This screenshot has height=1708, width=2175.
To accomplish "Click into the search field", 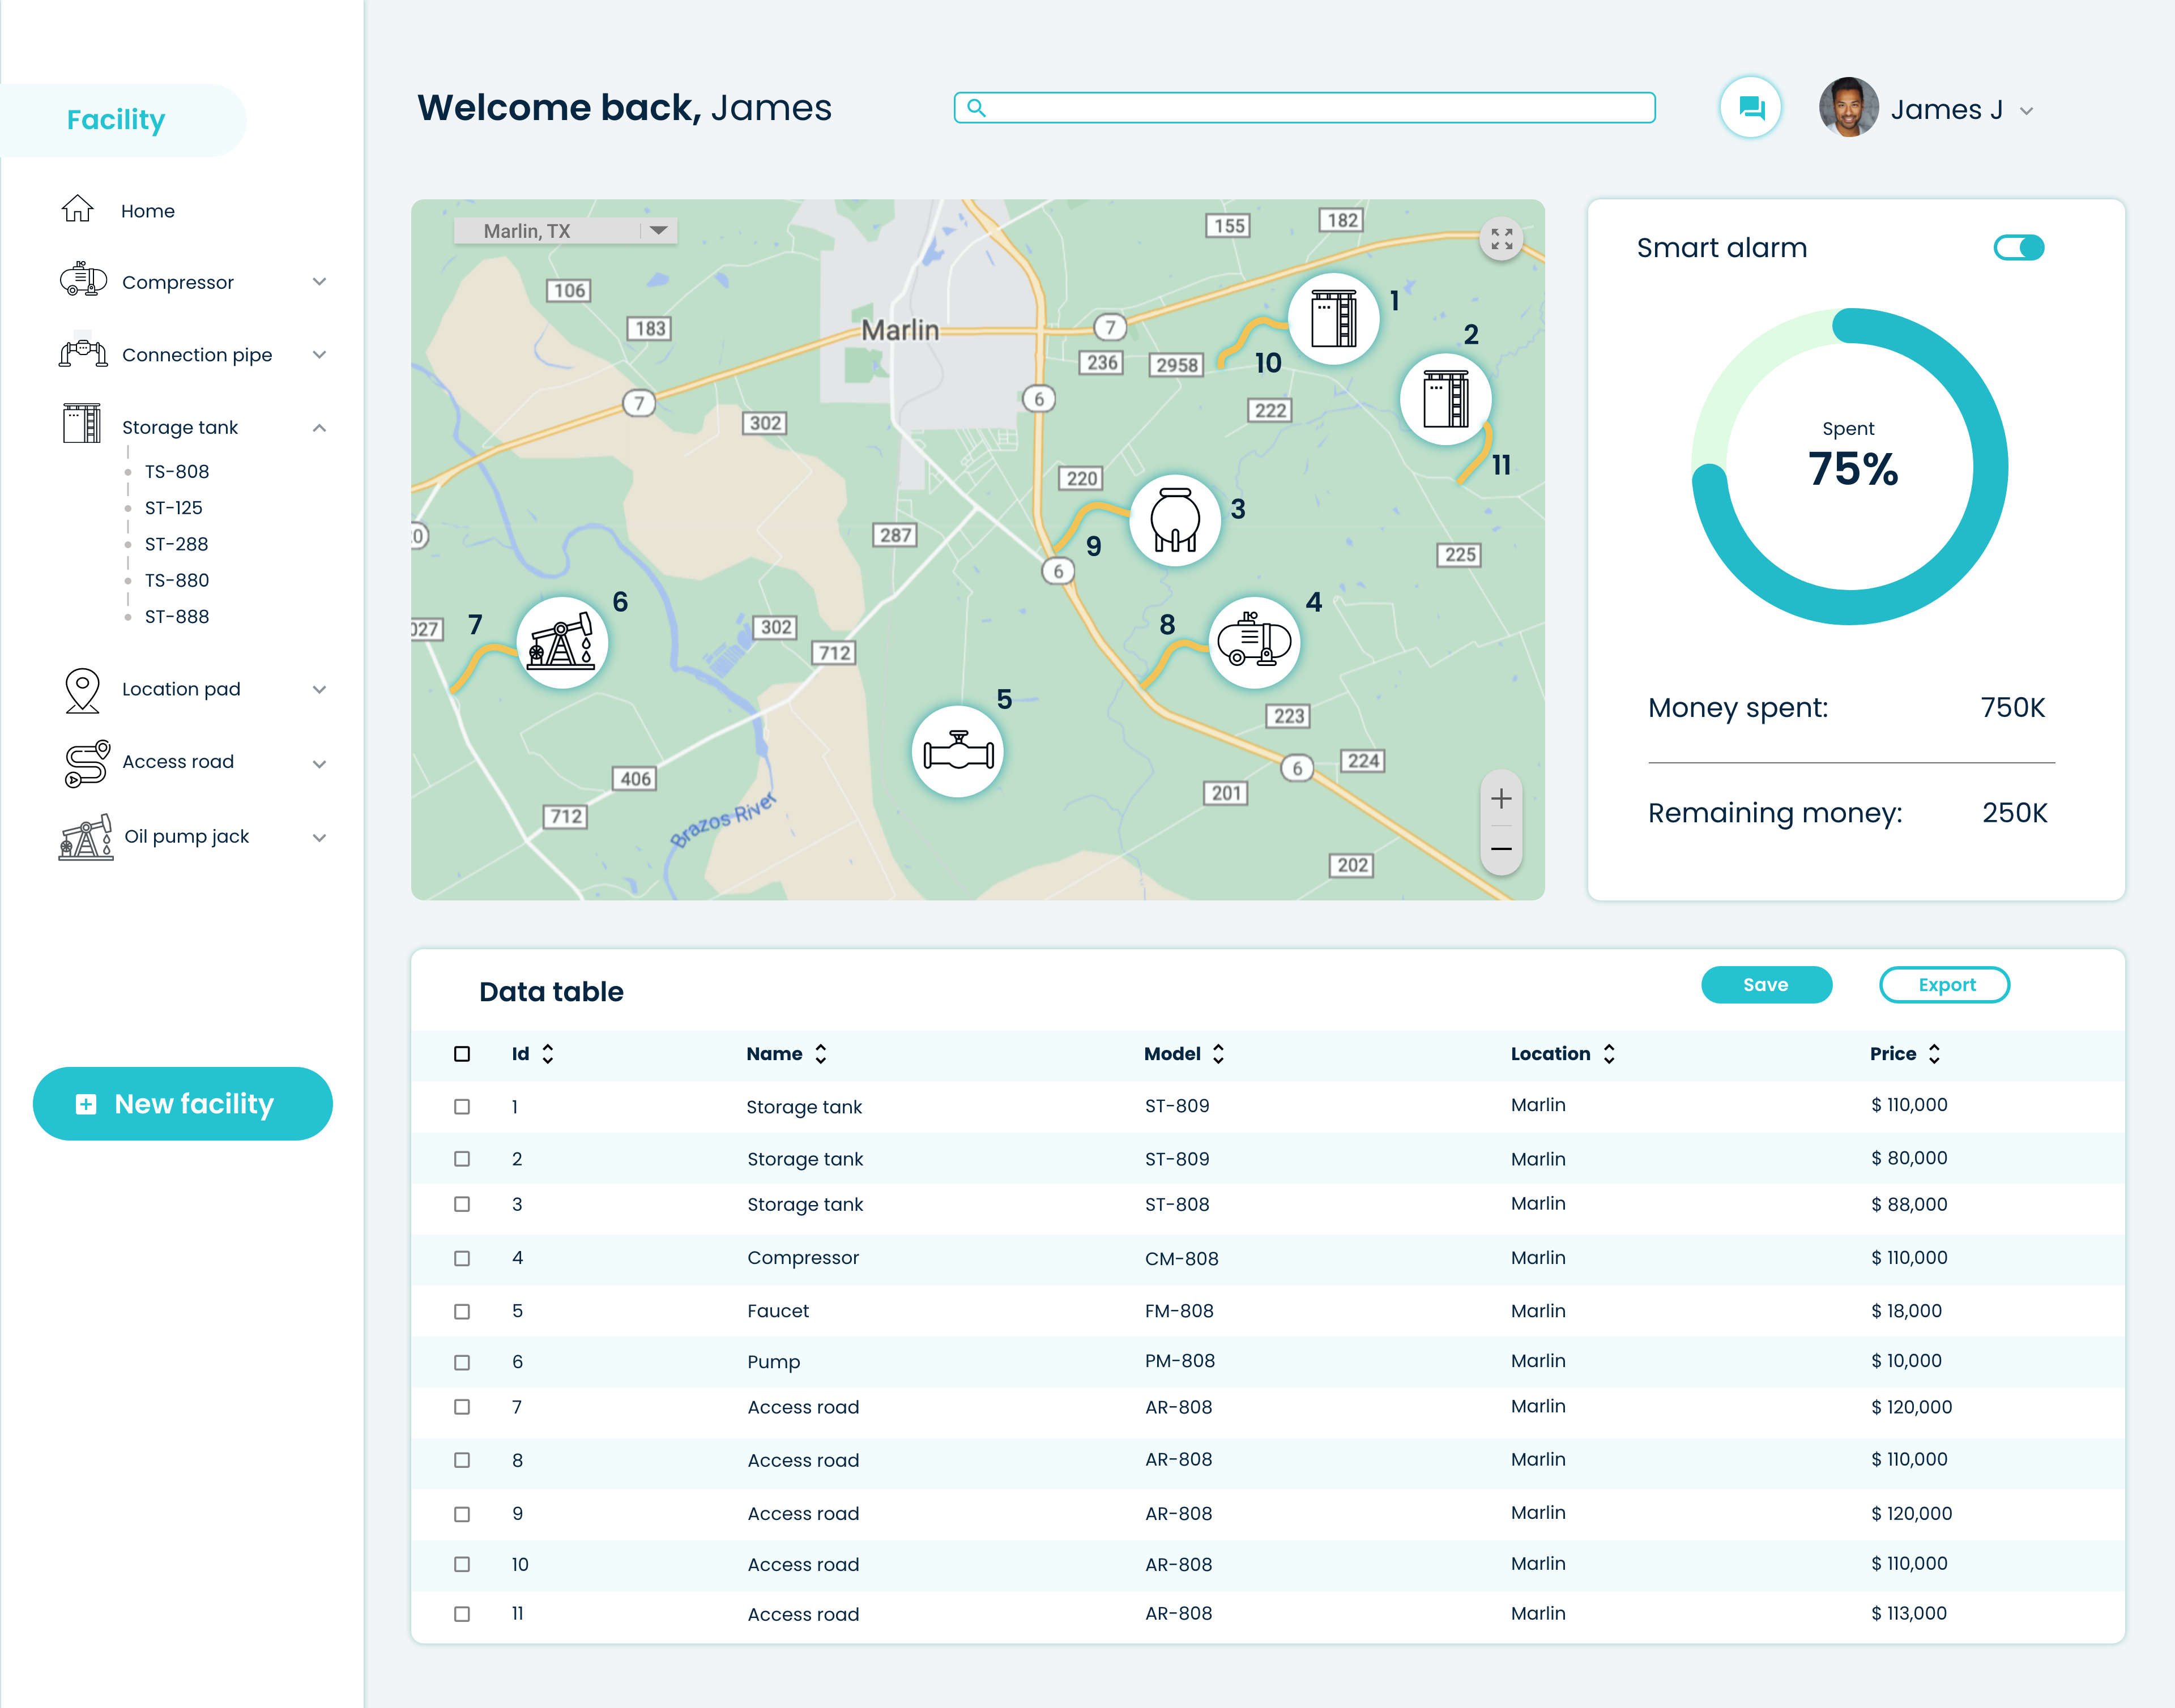I will [x=1304, y=108].
